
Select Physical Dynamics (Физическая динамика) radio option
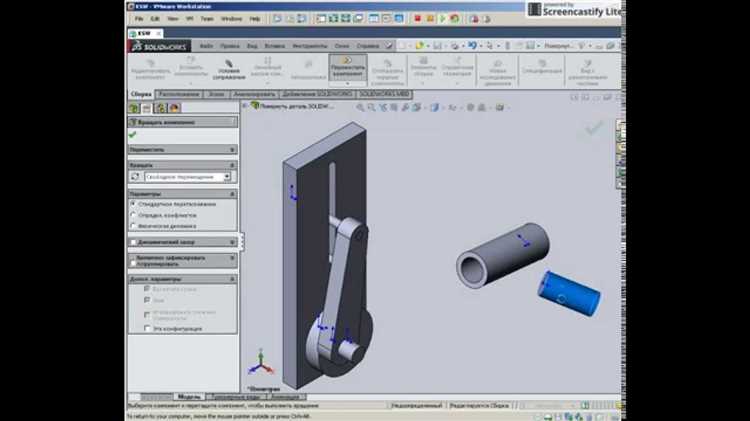[133, 226]
